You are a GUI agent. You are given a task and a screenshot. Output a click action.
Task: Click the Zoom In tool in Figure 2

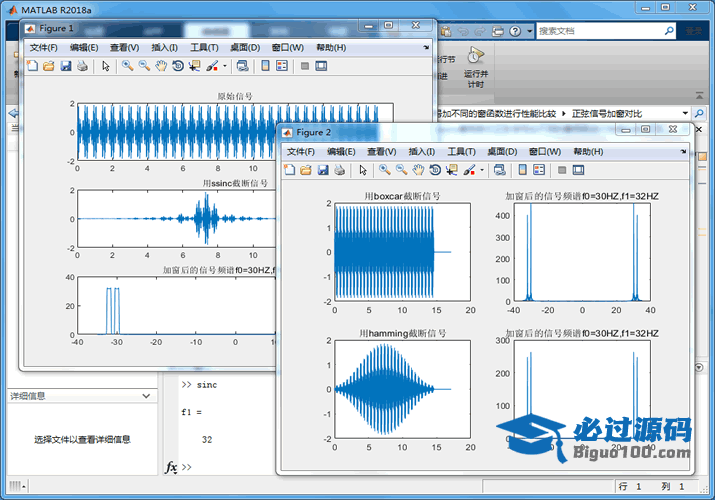point(384,170)
